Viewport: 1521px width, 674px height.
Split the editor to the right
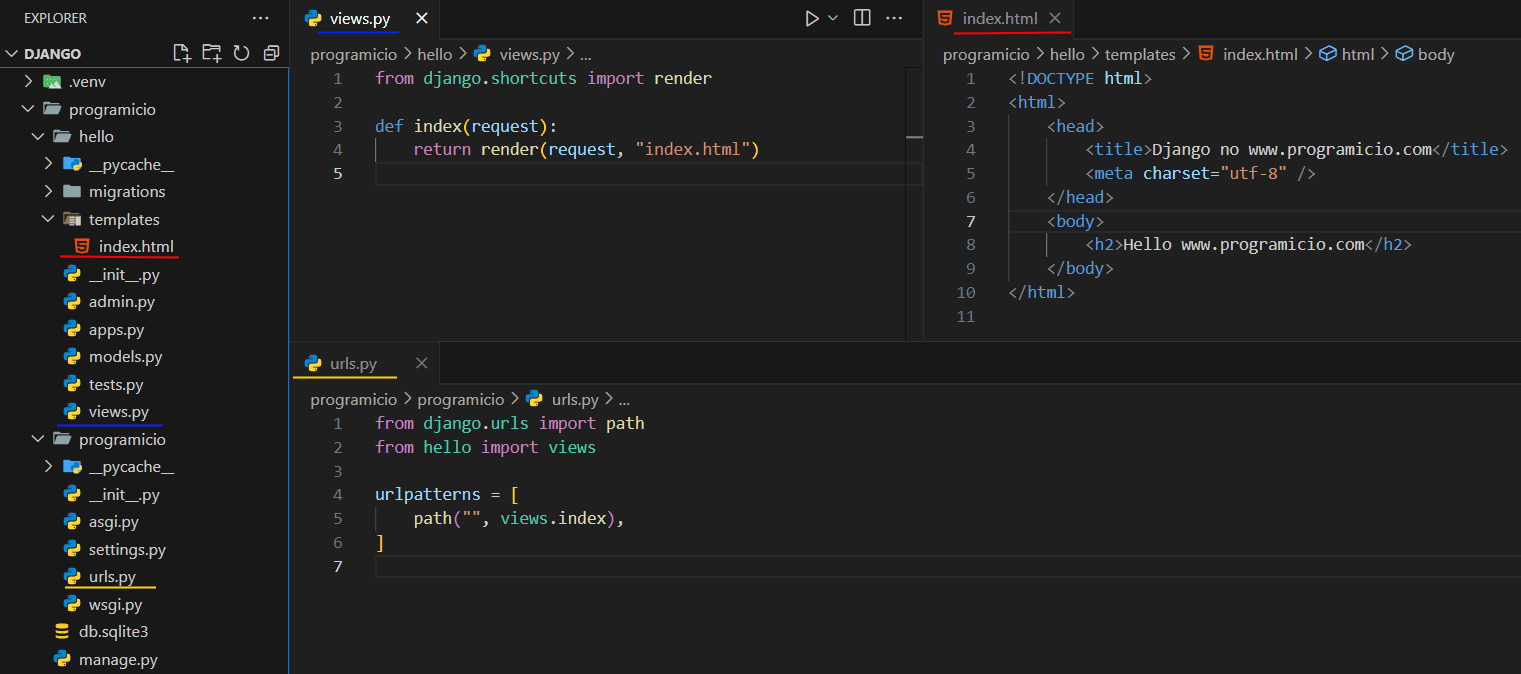point(862,18)
